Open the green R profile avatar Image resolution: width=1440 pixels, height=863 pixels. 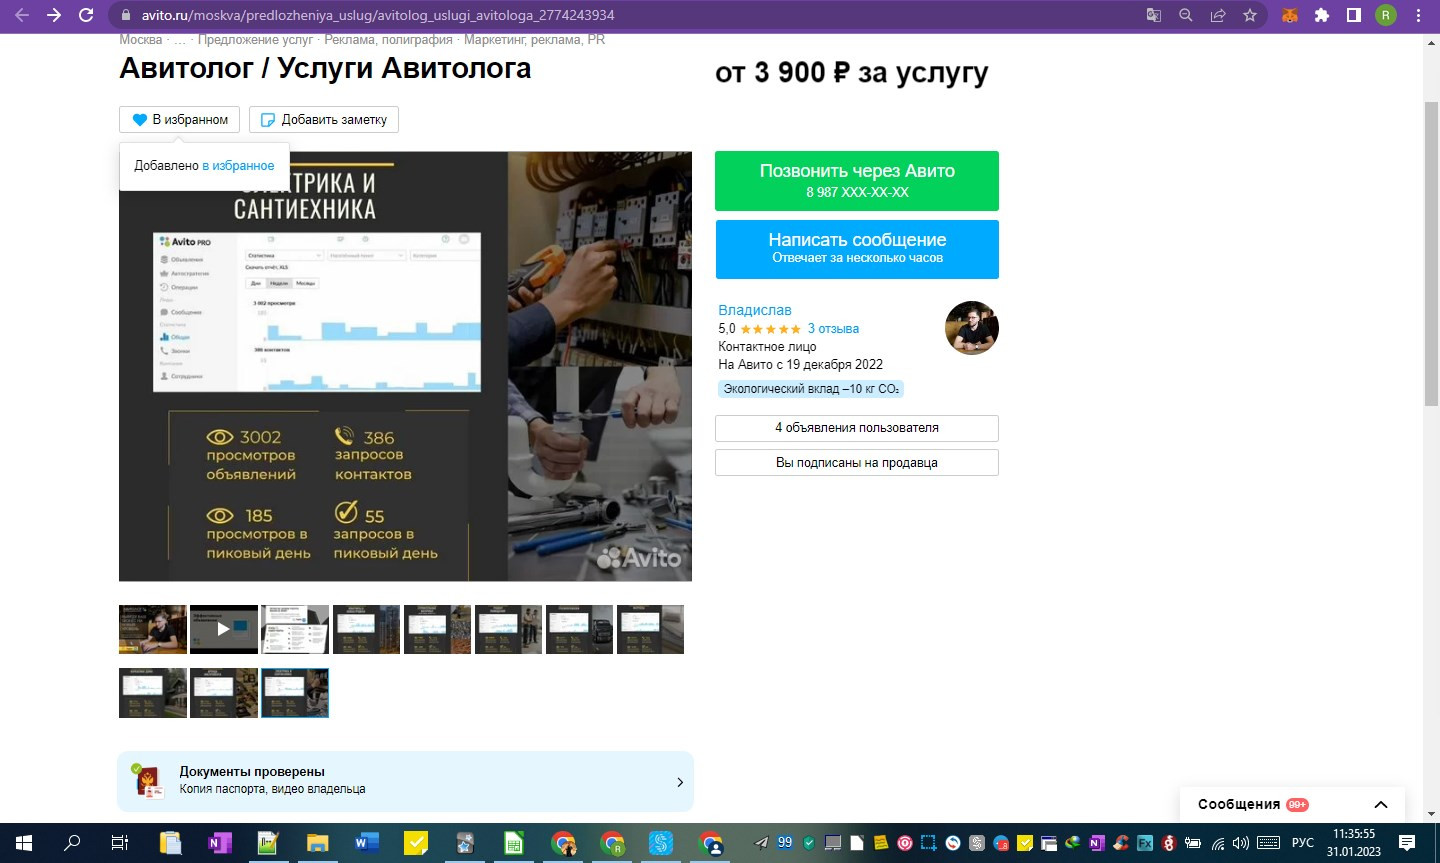click(x=1385, y=15)
